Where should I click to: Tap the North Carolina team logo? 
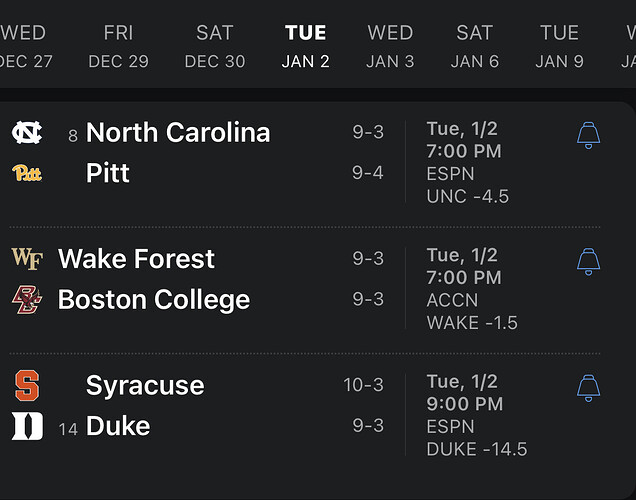point(27,132)
